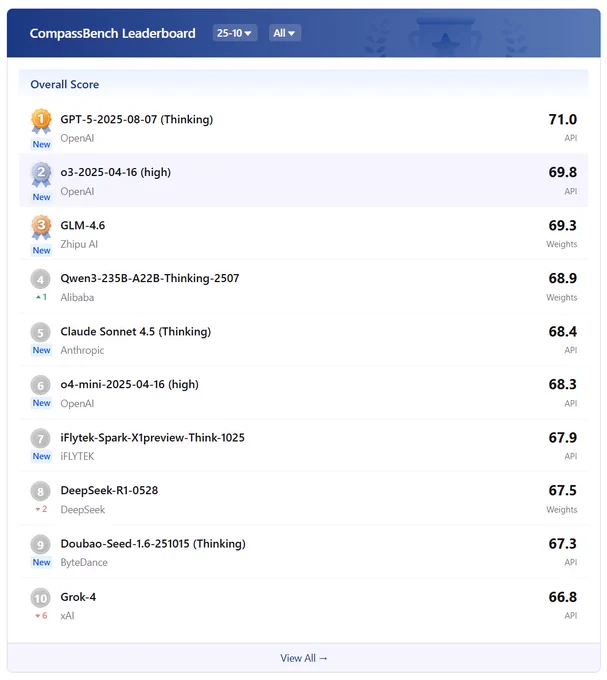Viewport: 607px width, 680px height.
Task: Click API label under 66.8
Action: [571, 615]
